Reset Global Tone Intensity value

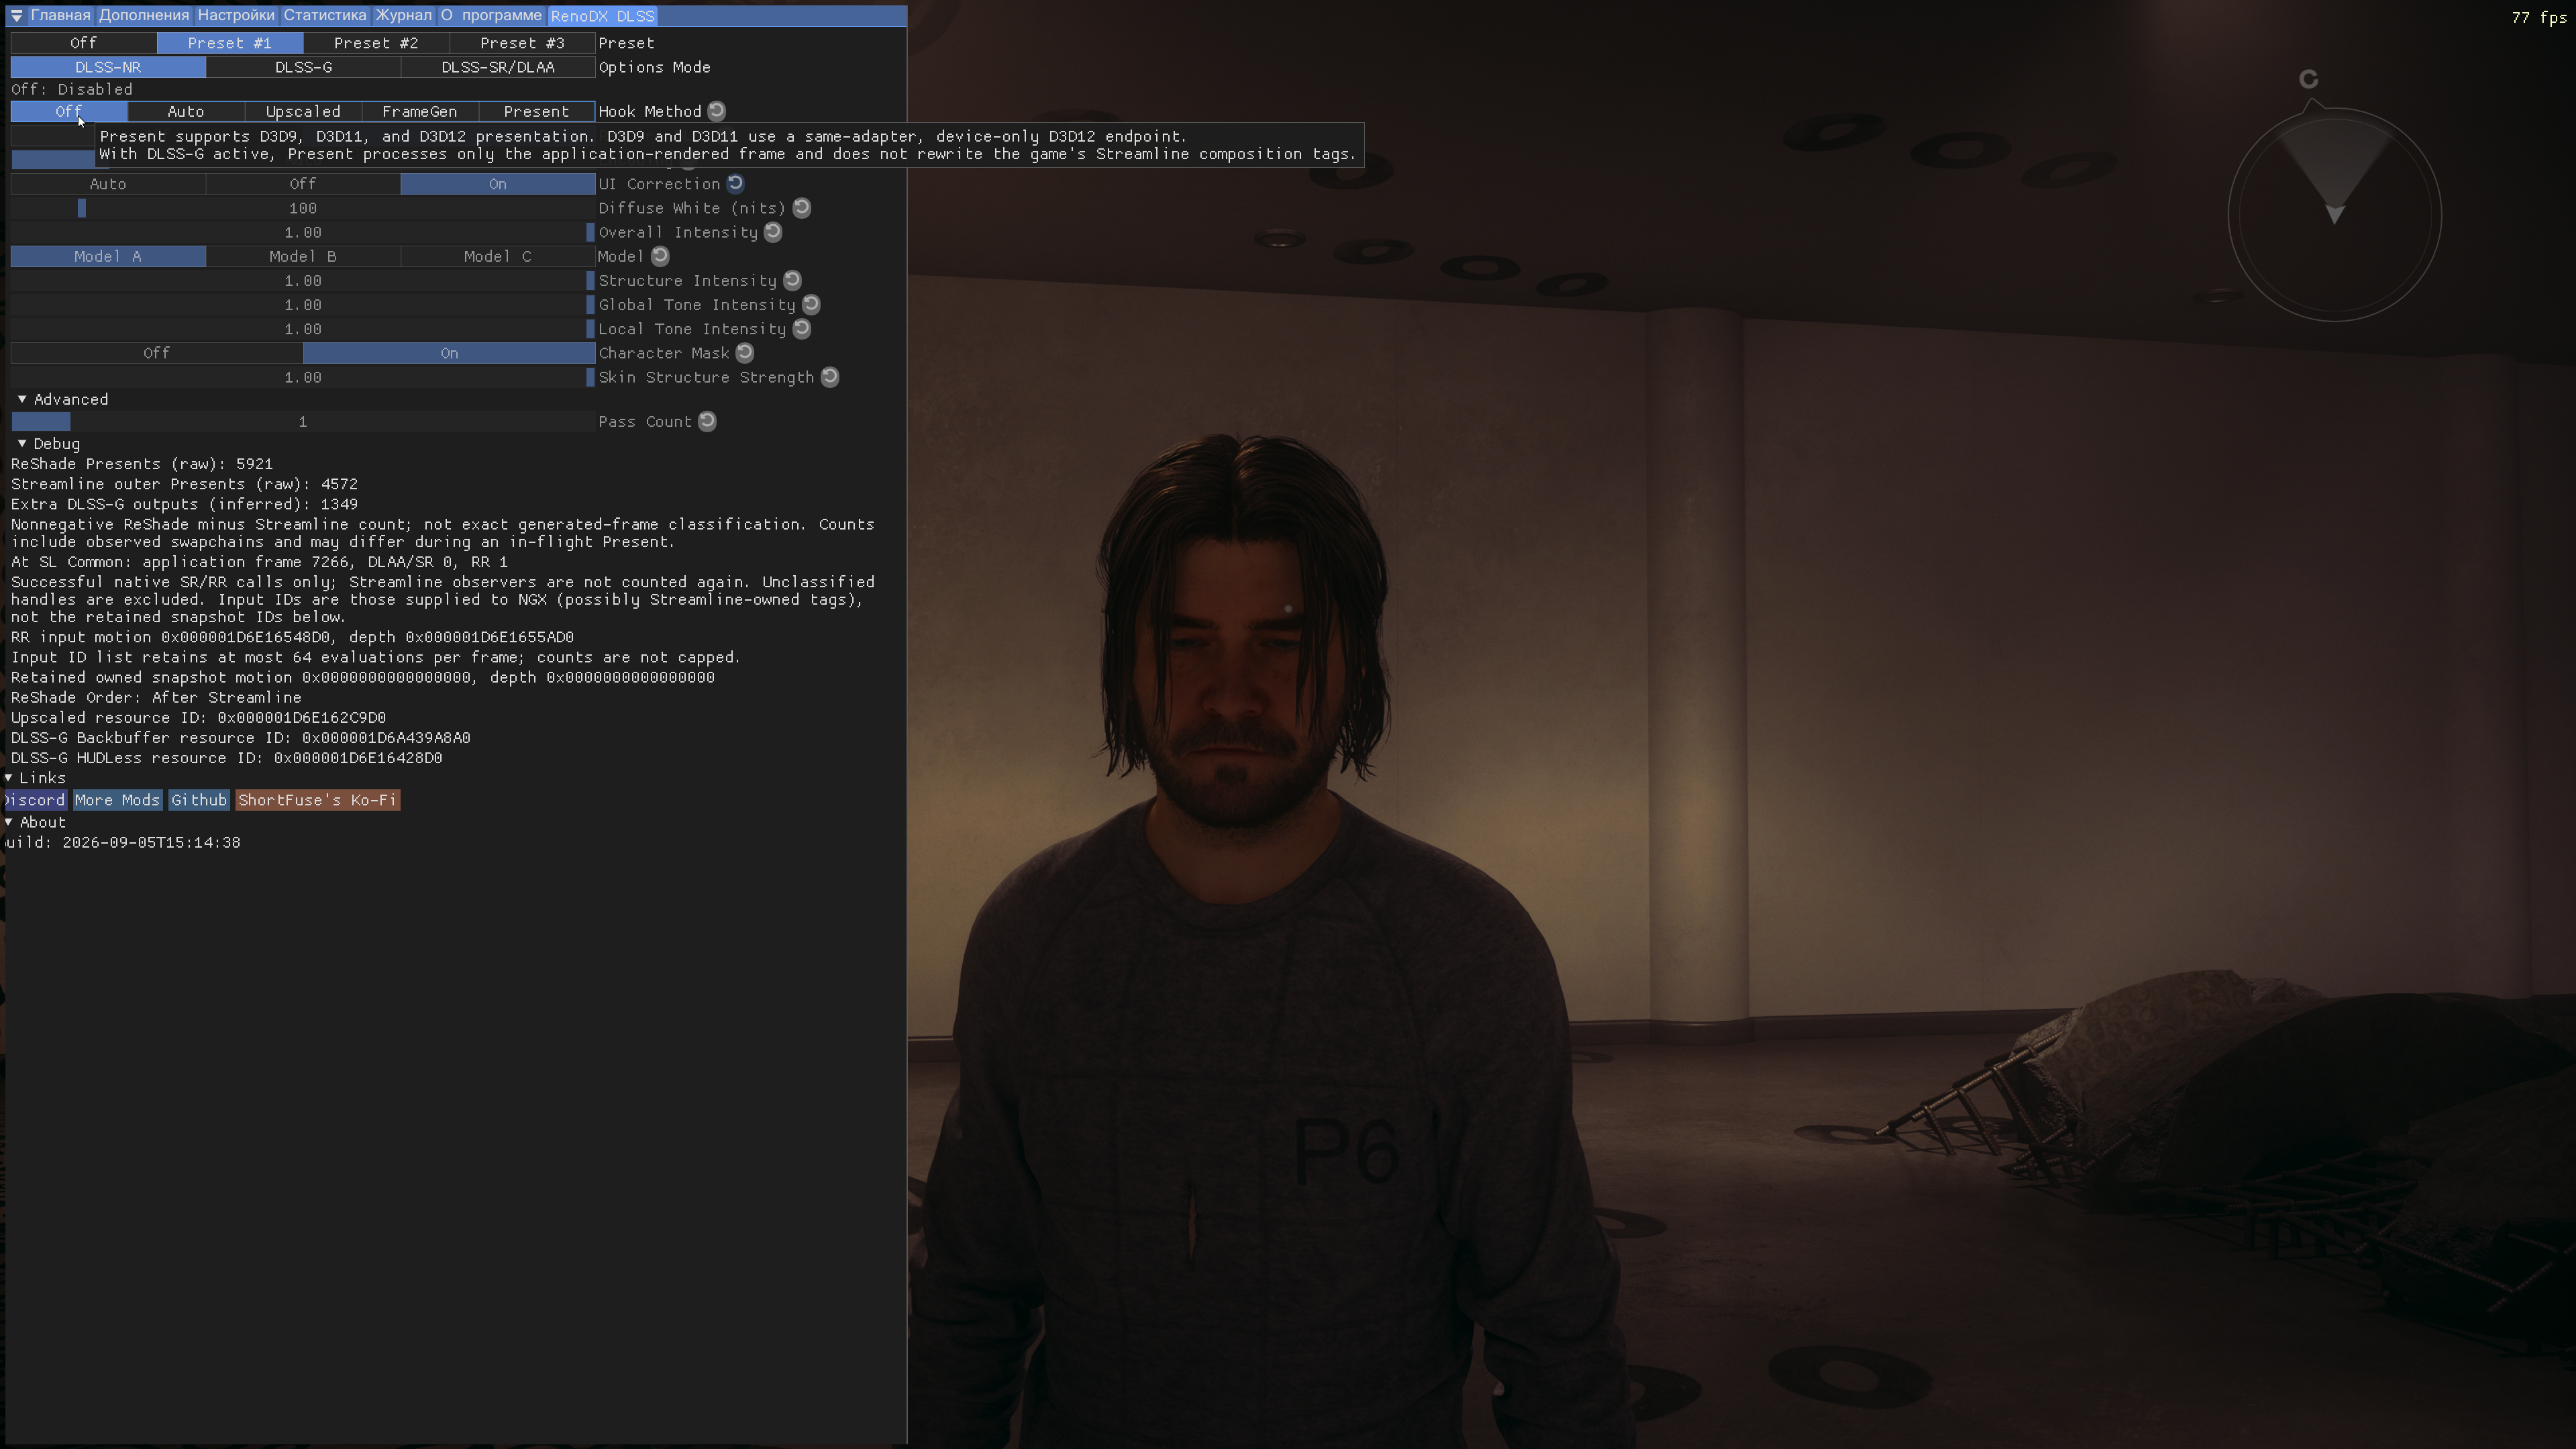tap(811, 304)
